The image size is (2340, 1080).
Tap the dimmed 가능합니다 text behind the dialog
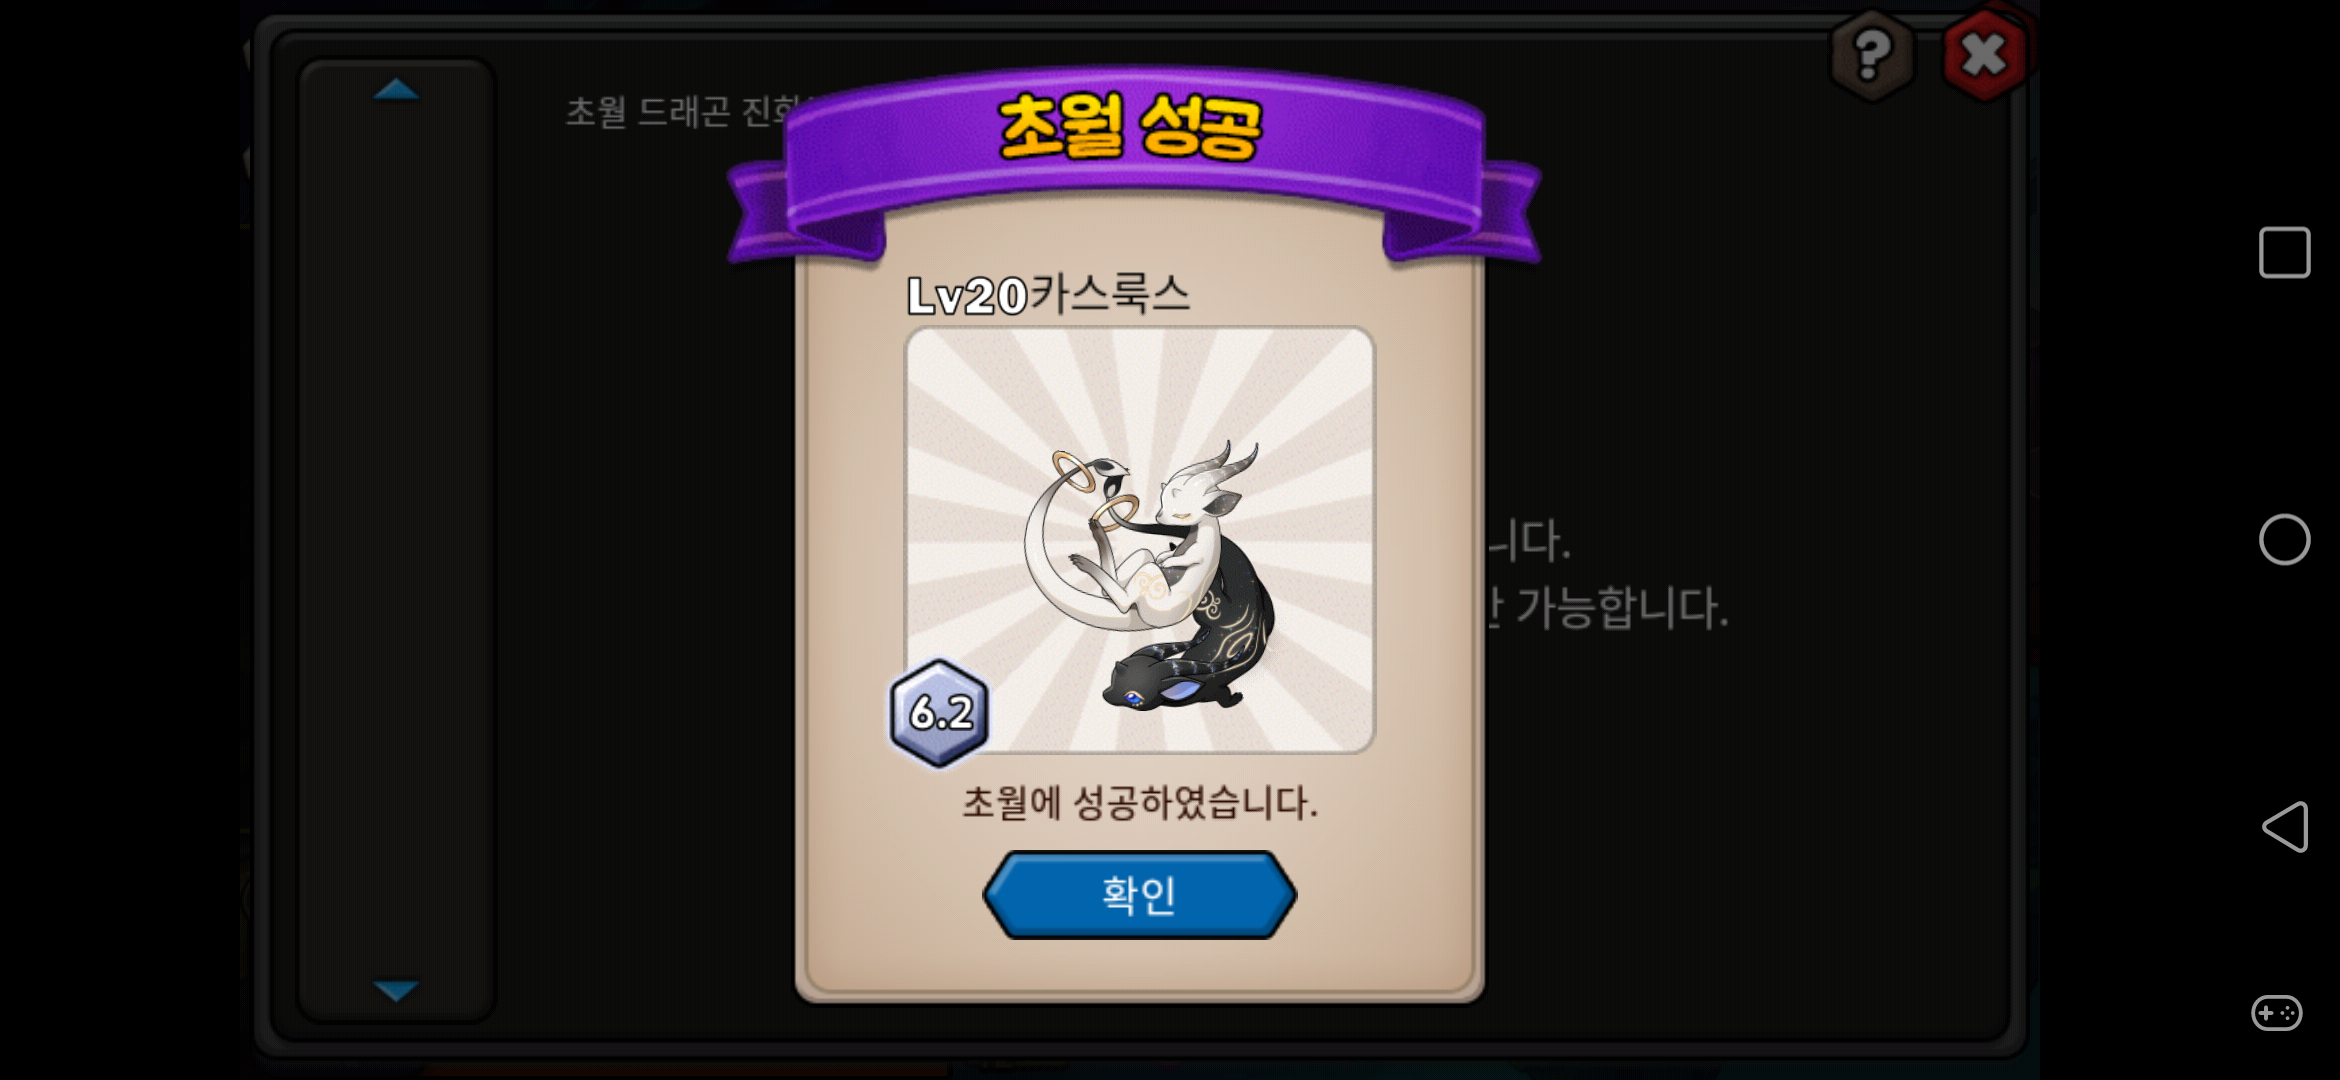point(1621,608)
